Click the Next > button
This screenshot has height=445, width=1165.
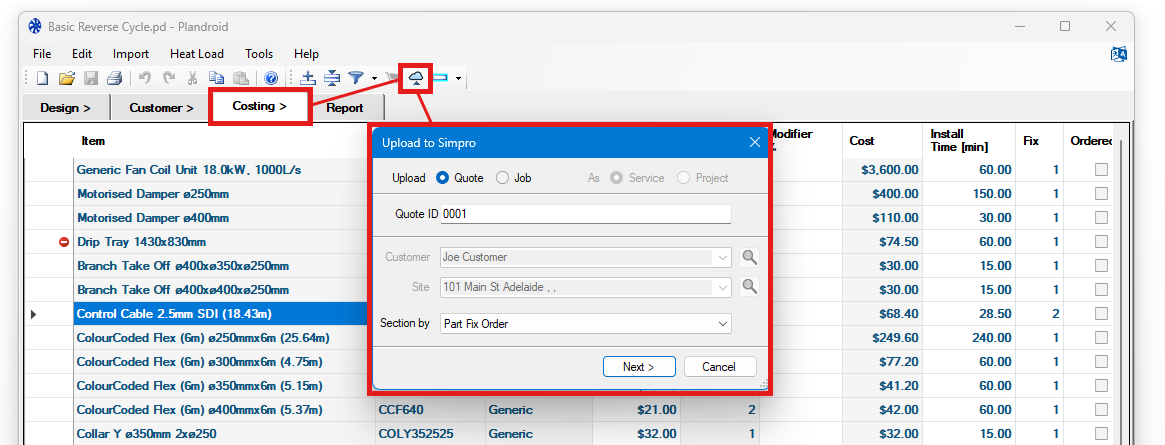[639, 367]
